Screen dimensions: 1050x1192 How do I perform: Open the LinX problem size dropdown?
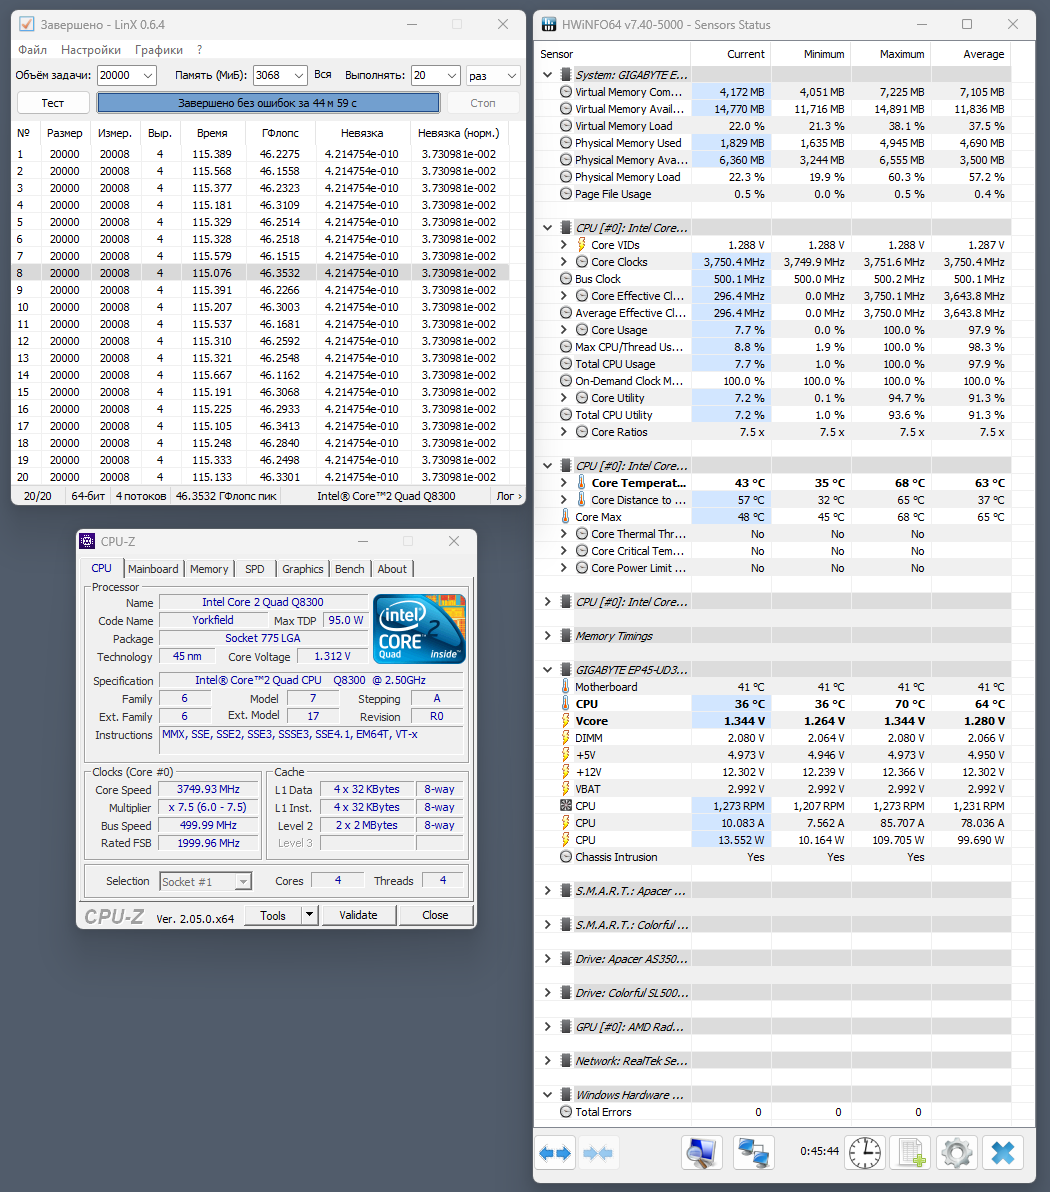(x=148, y=75)
